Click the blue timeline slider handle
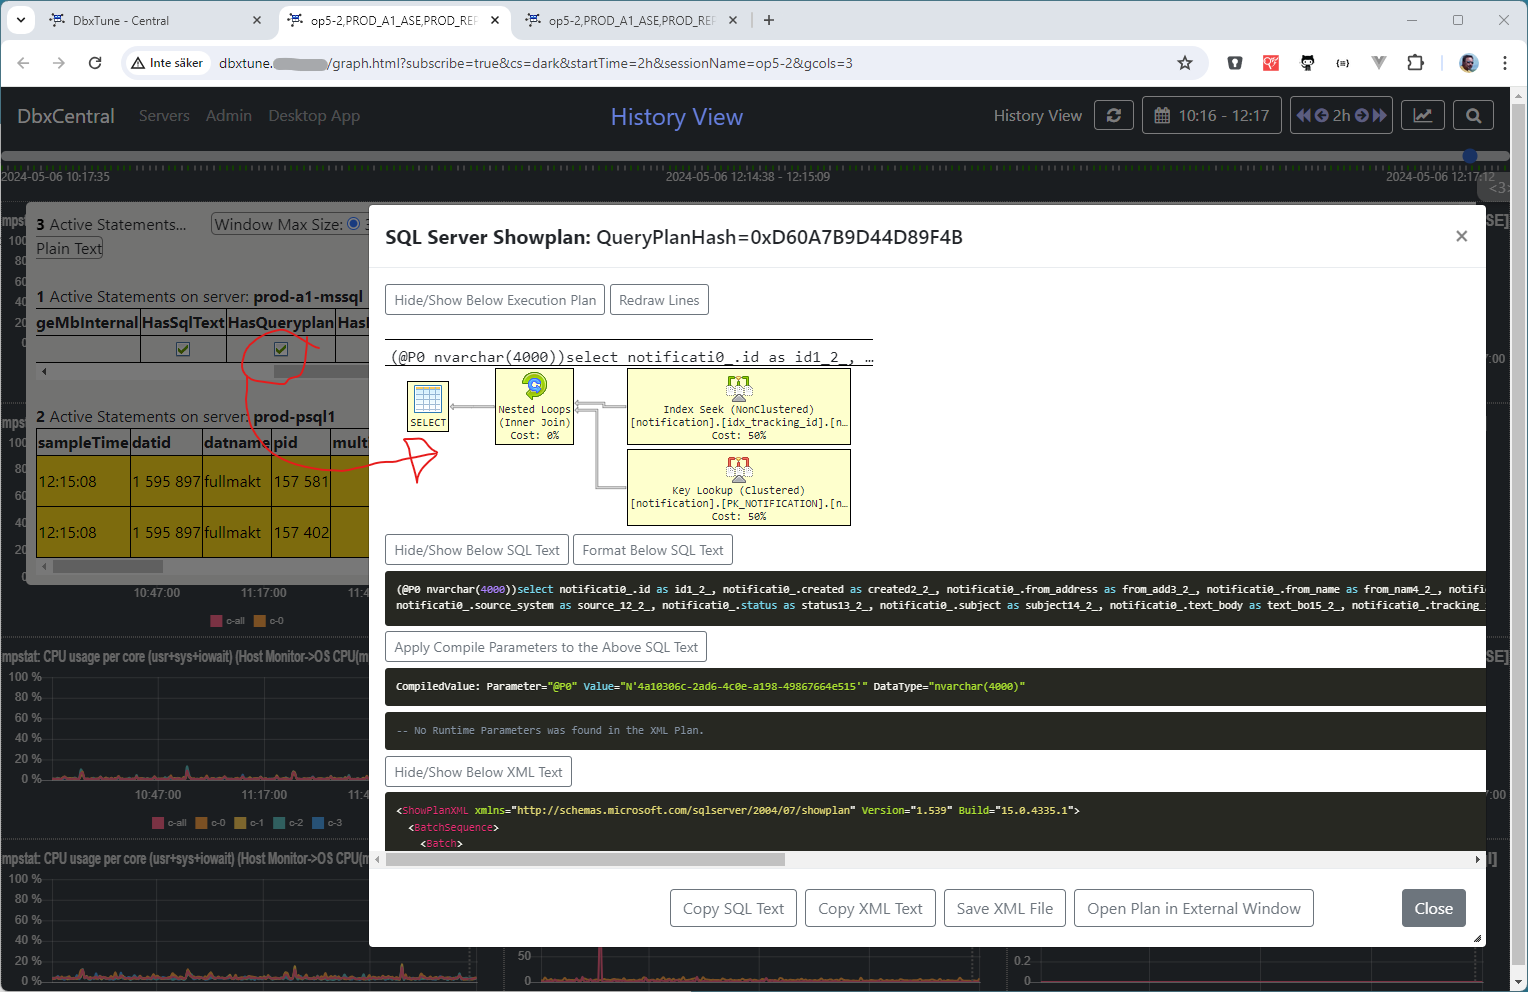 pyautogui.click(x=1469, y=155)
